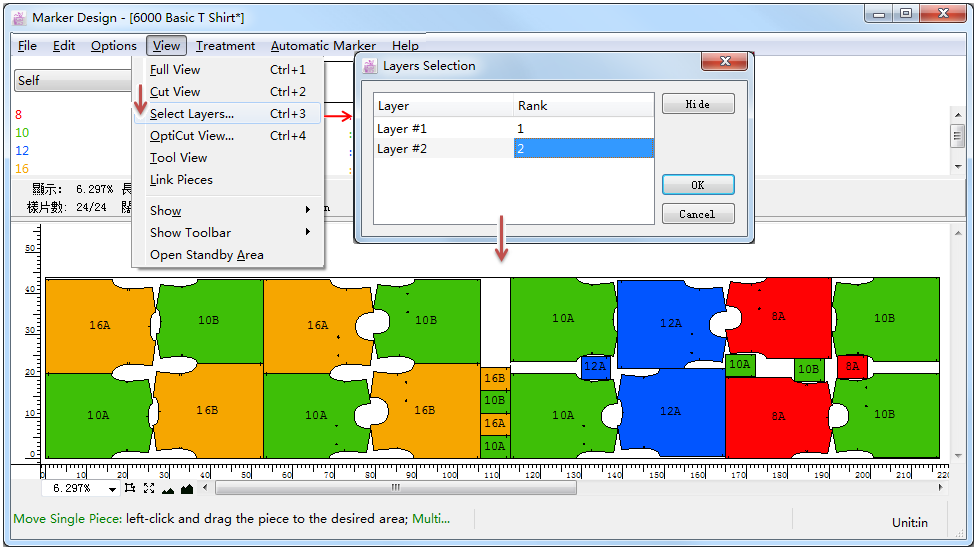Open the zoom percentage dropdown
The image size is (978, 552).
(112, 489)
